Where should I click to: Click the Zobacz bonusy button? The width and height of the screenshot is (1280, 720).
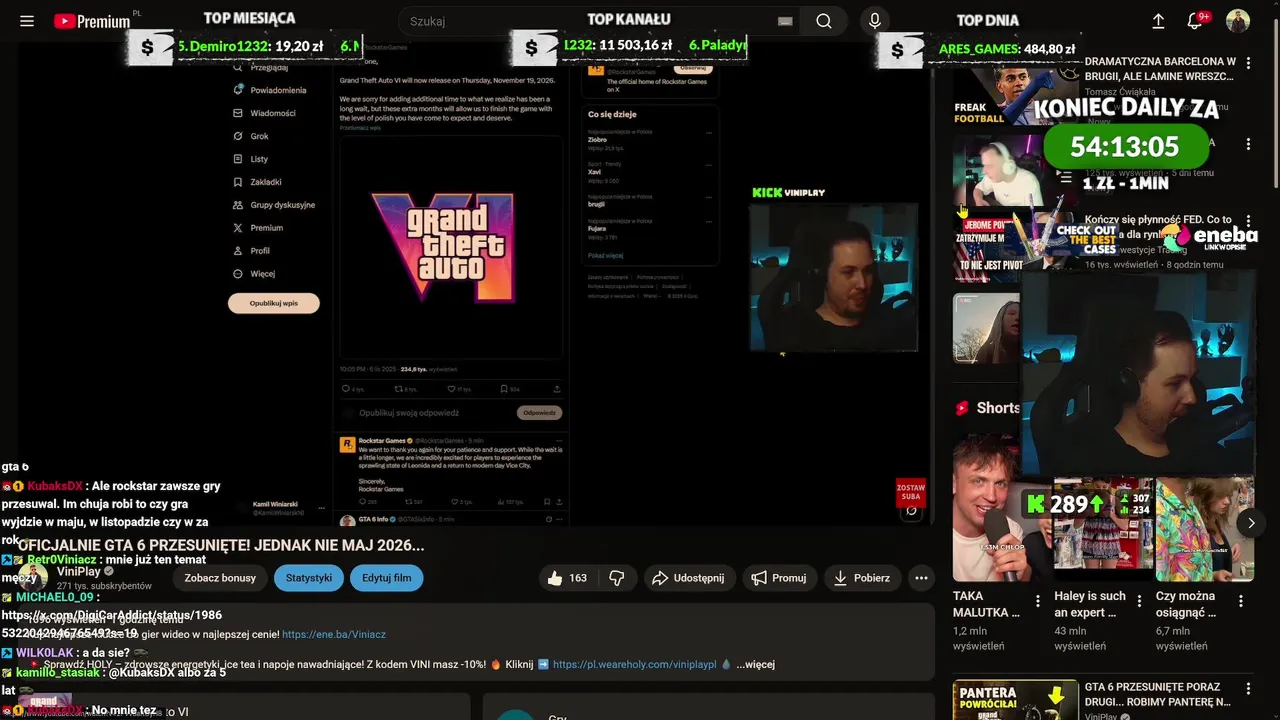[220, 578]
